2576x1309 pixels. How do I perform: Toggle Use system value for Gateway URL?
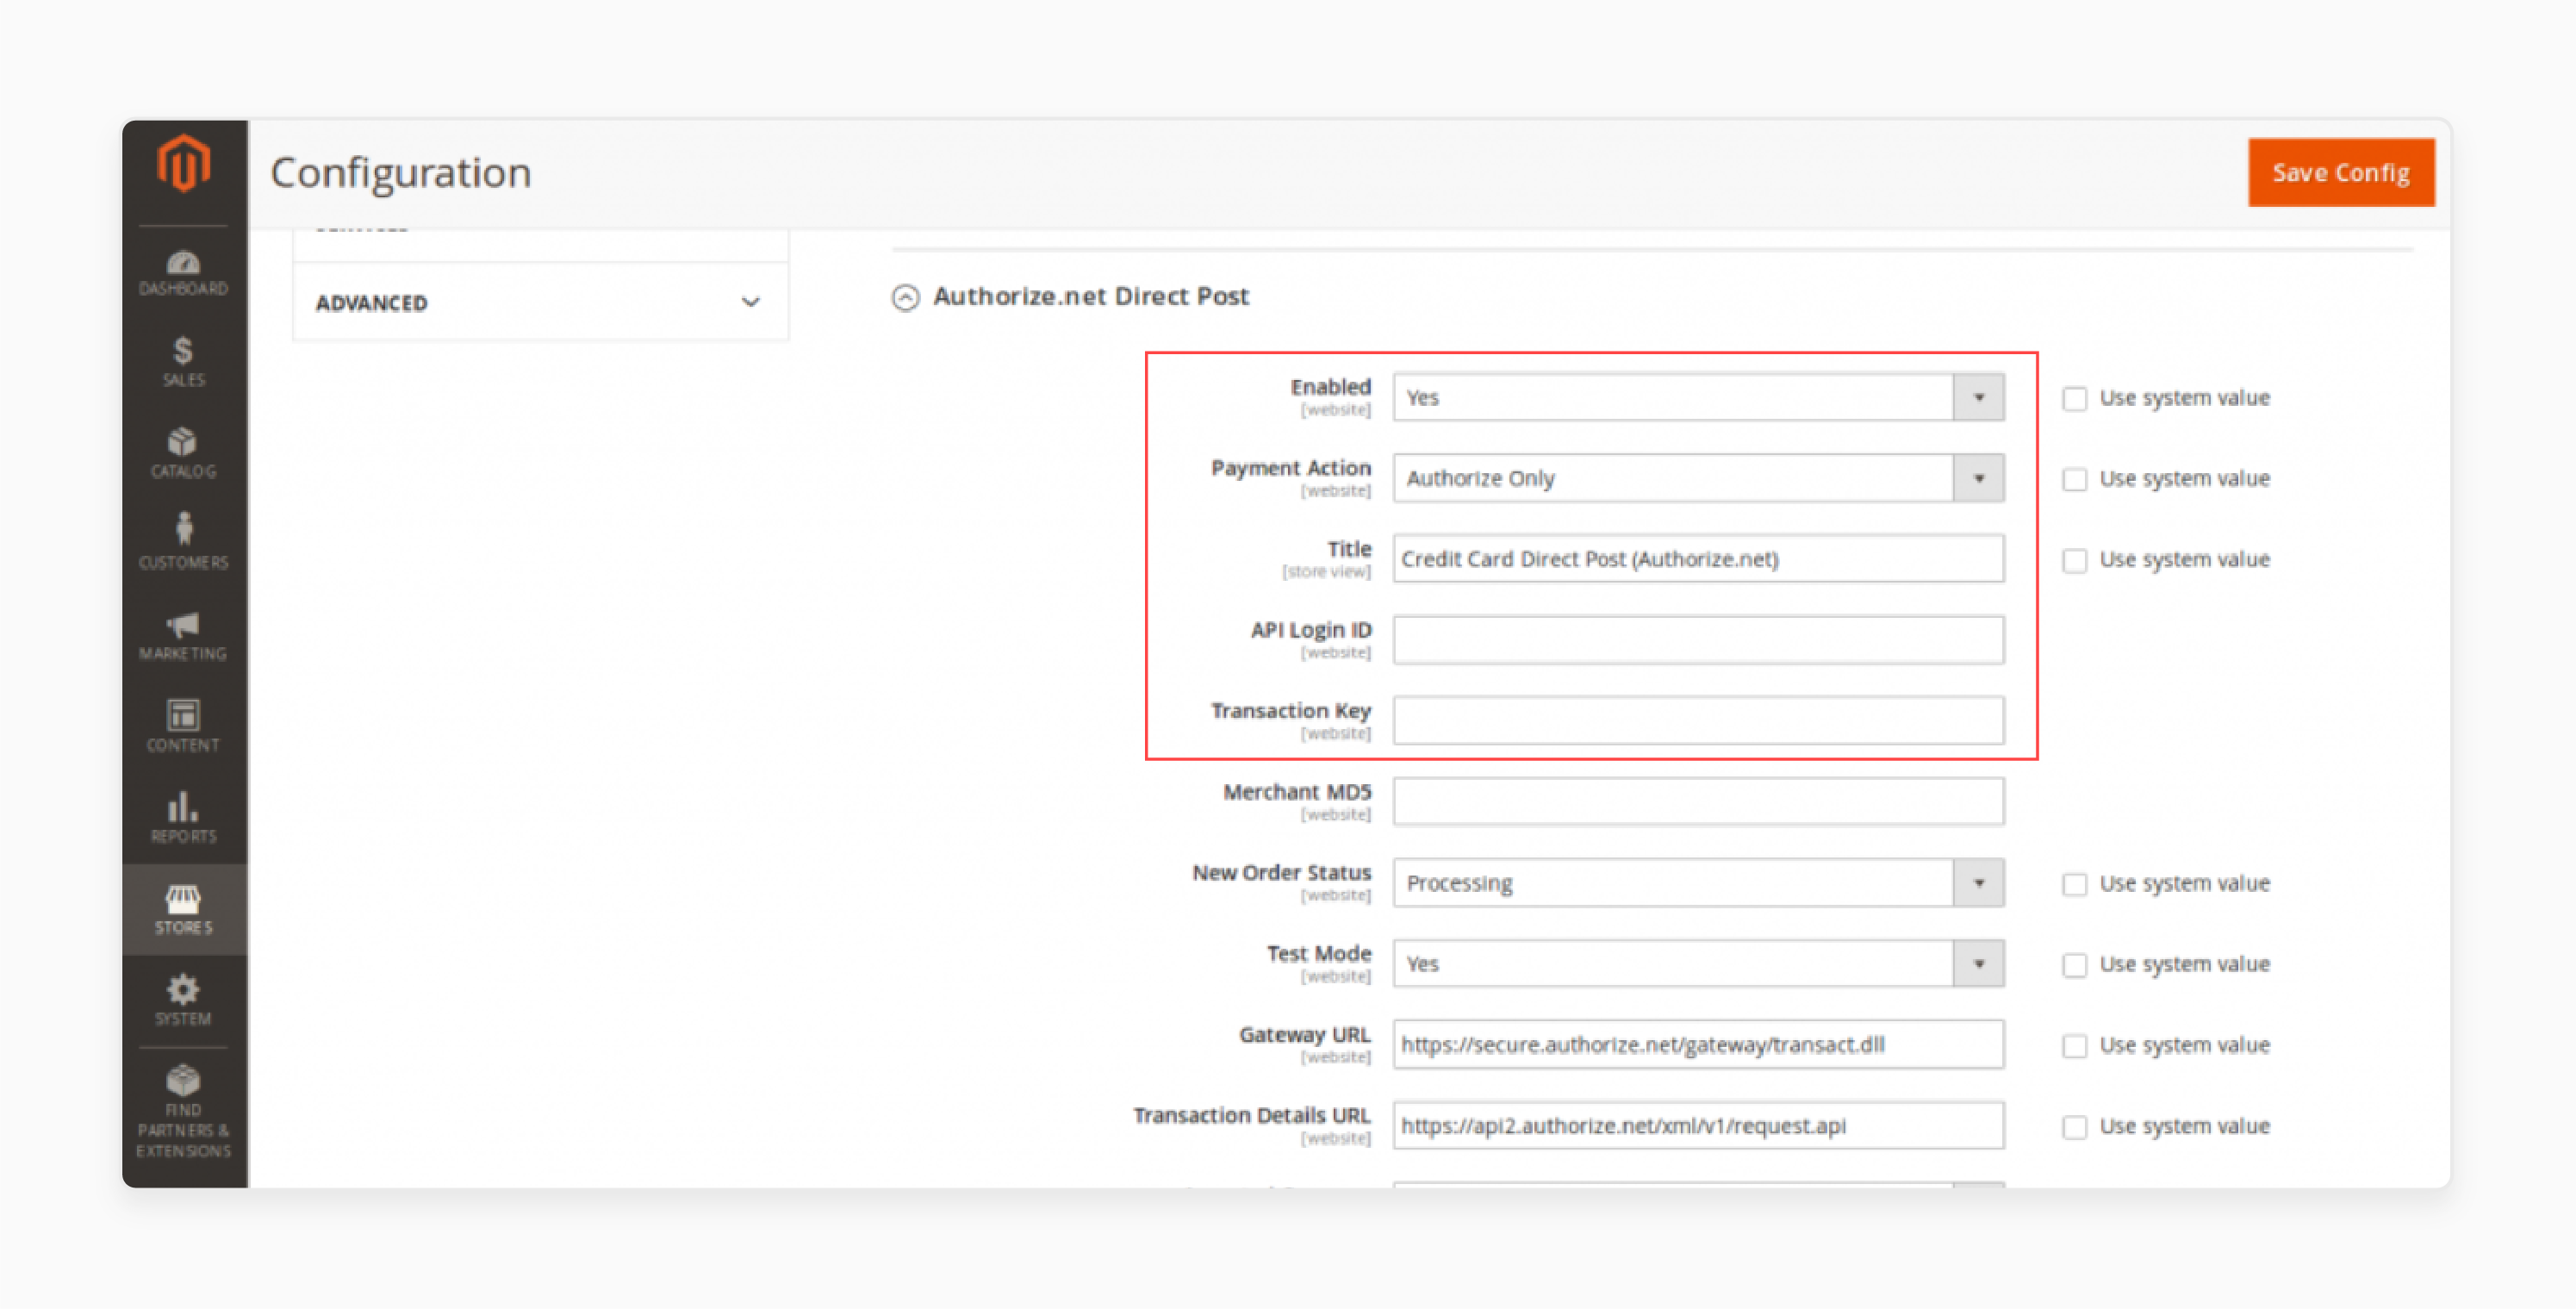tap(2075, 1047)
